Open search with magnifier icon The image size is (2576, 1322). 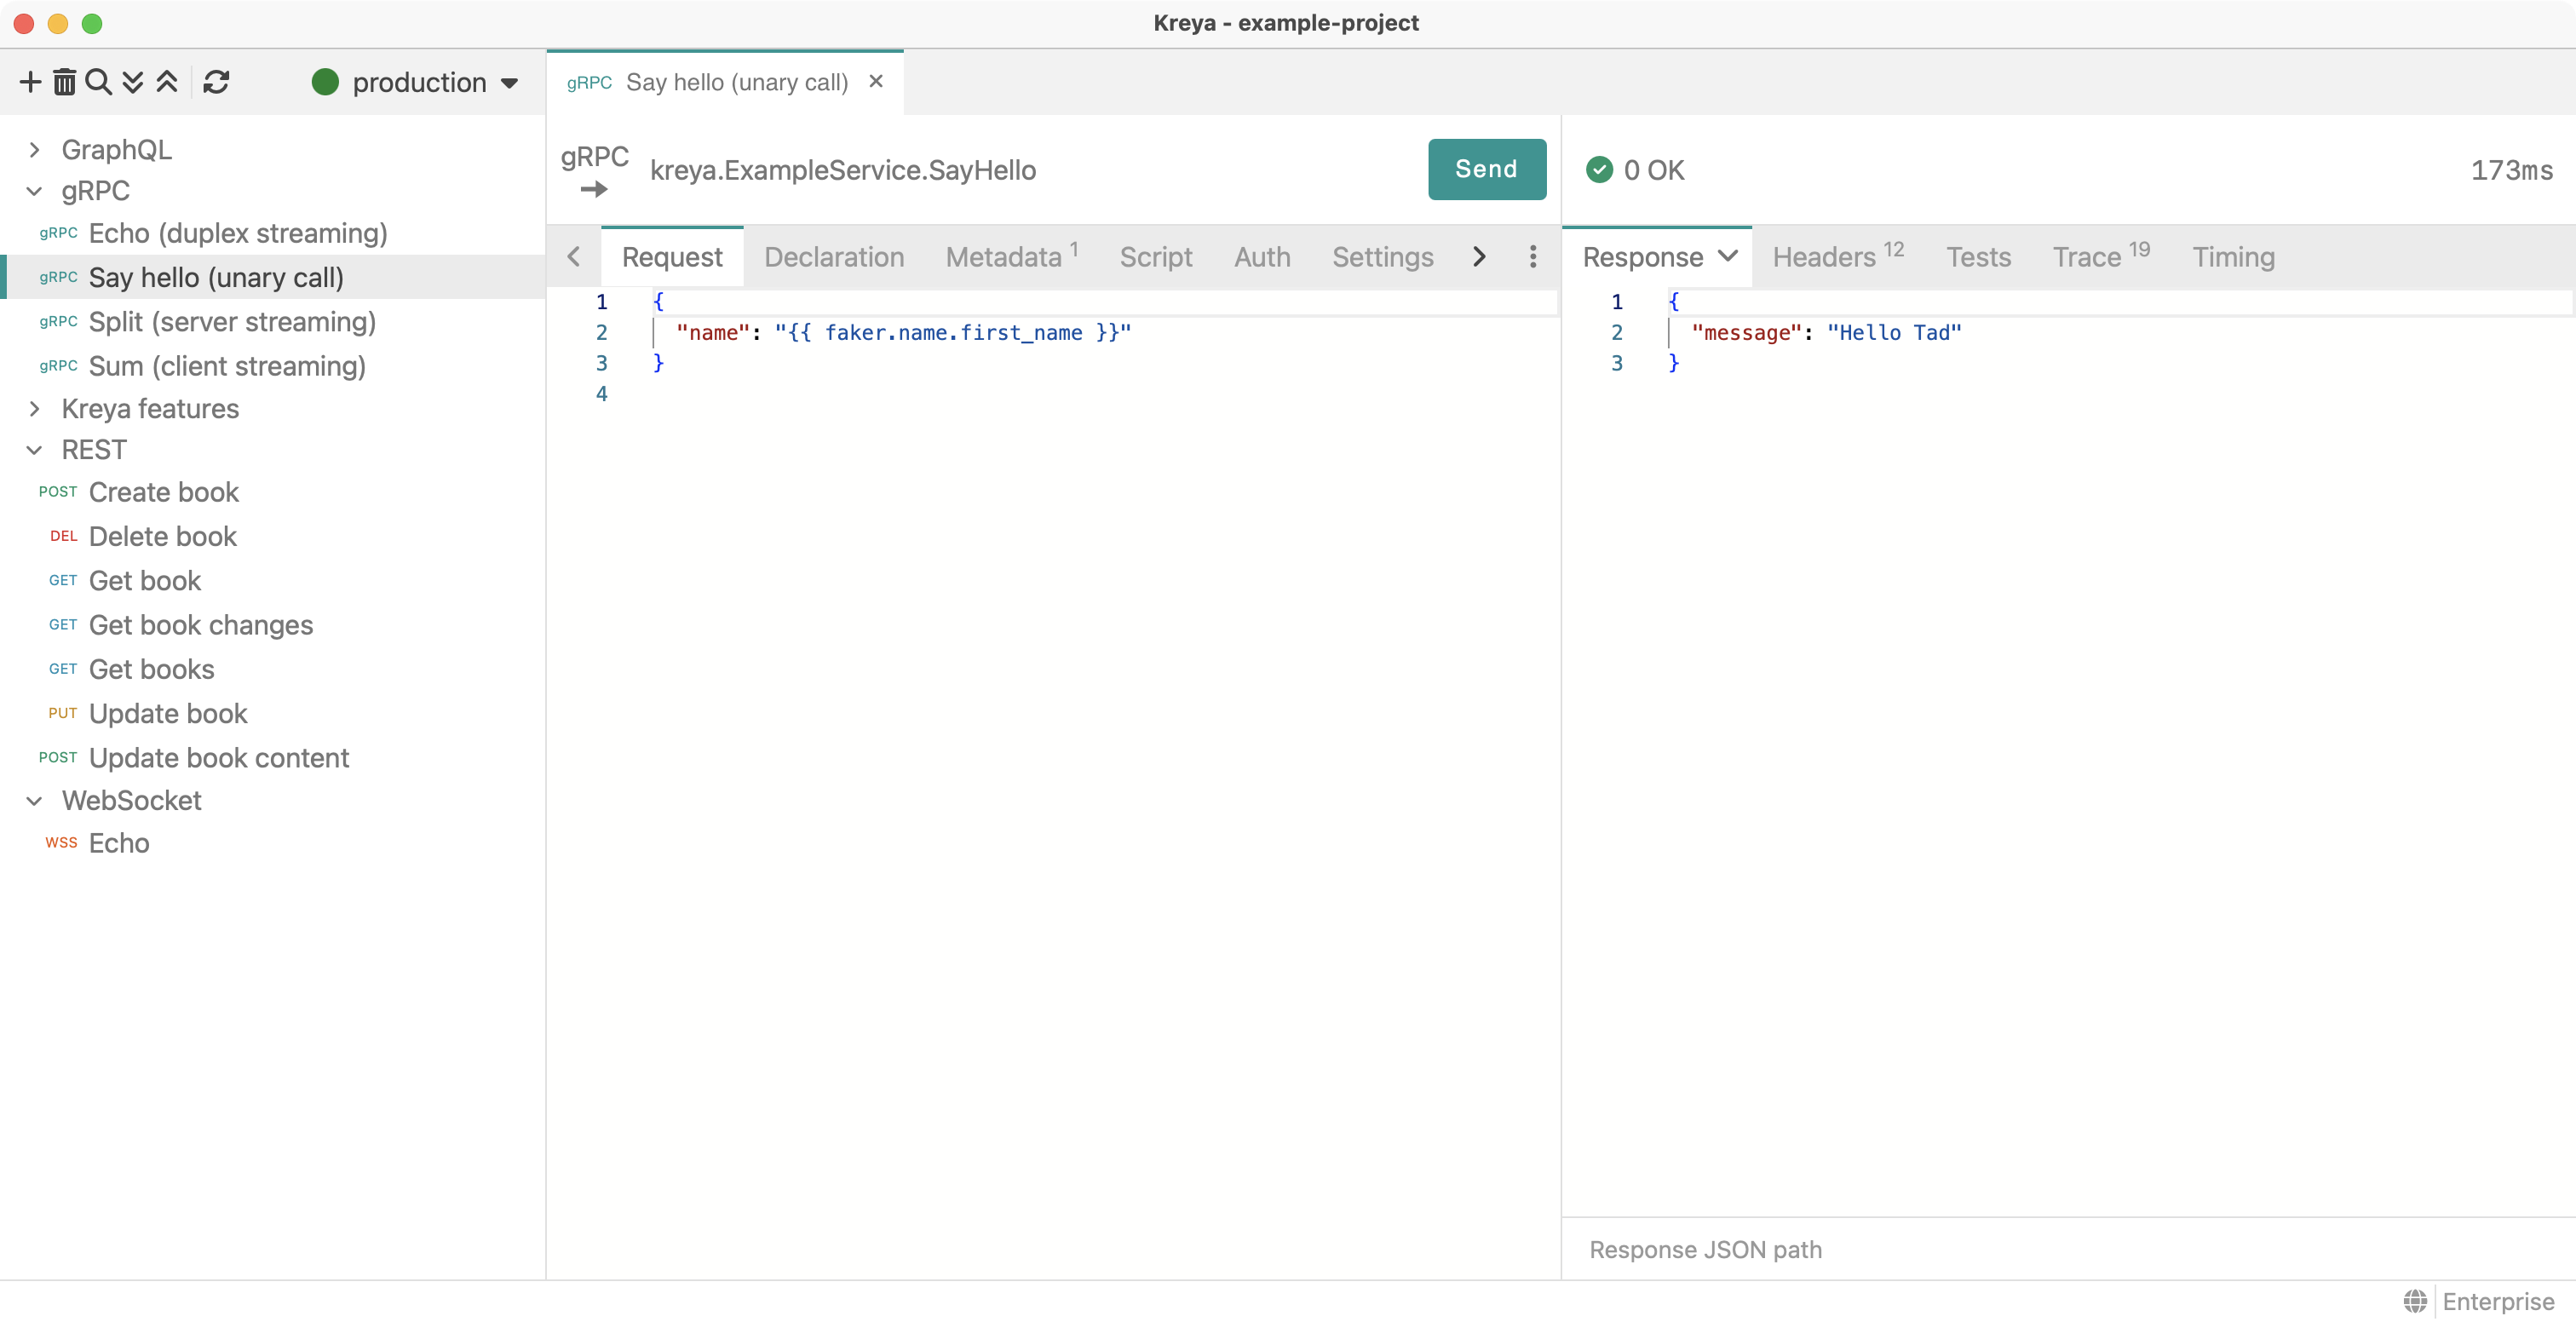click(x=98, y=82)
